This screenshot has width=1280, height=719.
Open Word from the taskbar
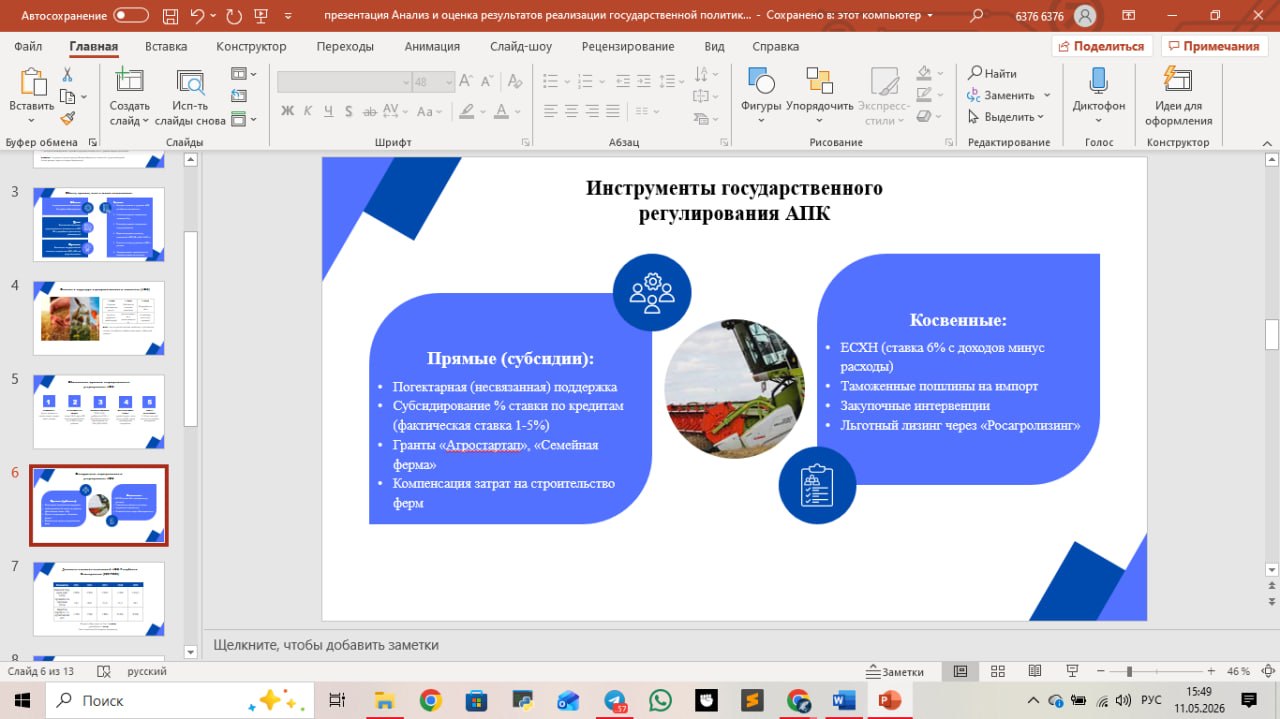pos(843,701)
